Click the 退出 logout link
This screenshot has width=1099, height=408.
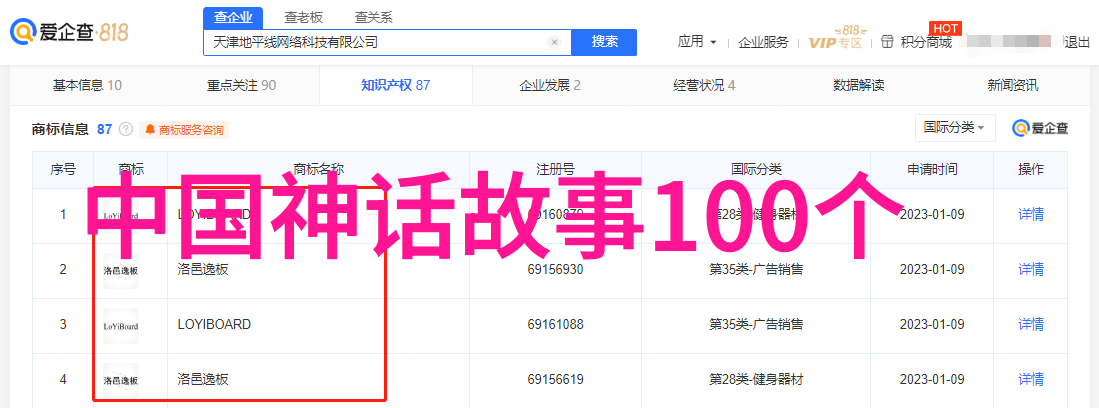coord(1077,42)
